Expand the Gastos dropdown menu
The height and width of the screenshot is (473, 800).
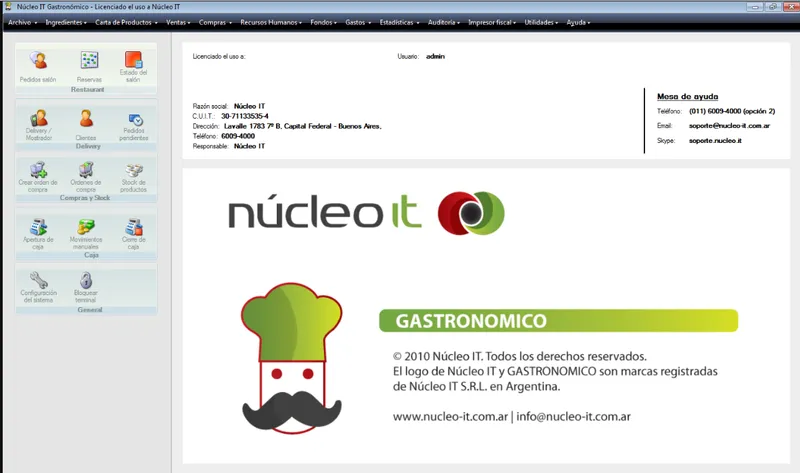tap(358, 22)
